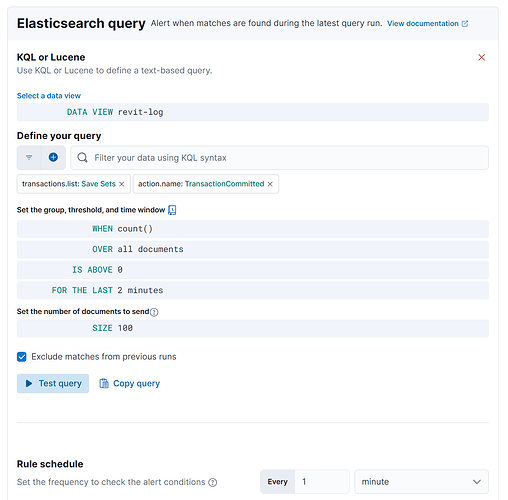Click the Rule schedule heading

tap(50, 464)
